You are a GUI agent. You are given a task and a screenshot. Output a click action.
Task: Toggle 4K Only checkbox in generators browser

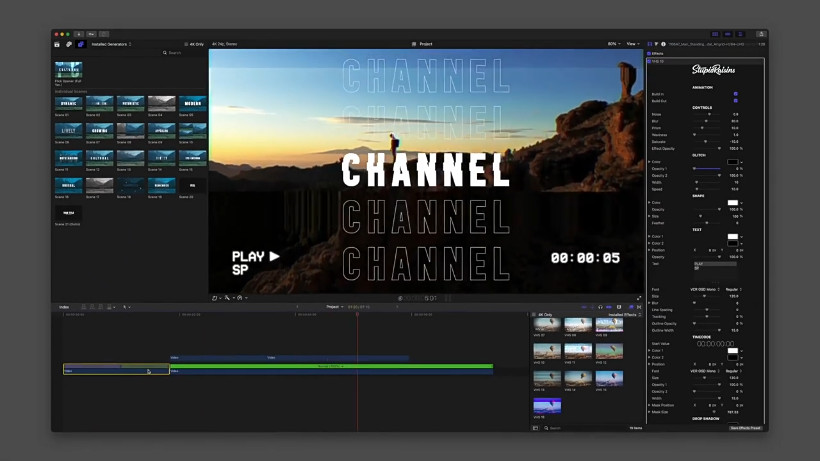[186, 44]
